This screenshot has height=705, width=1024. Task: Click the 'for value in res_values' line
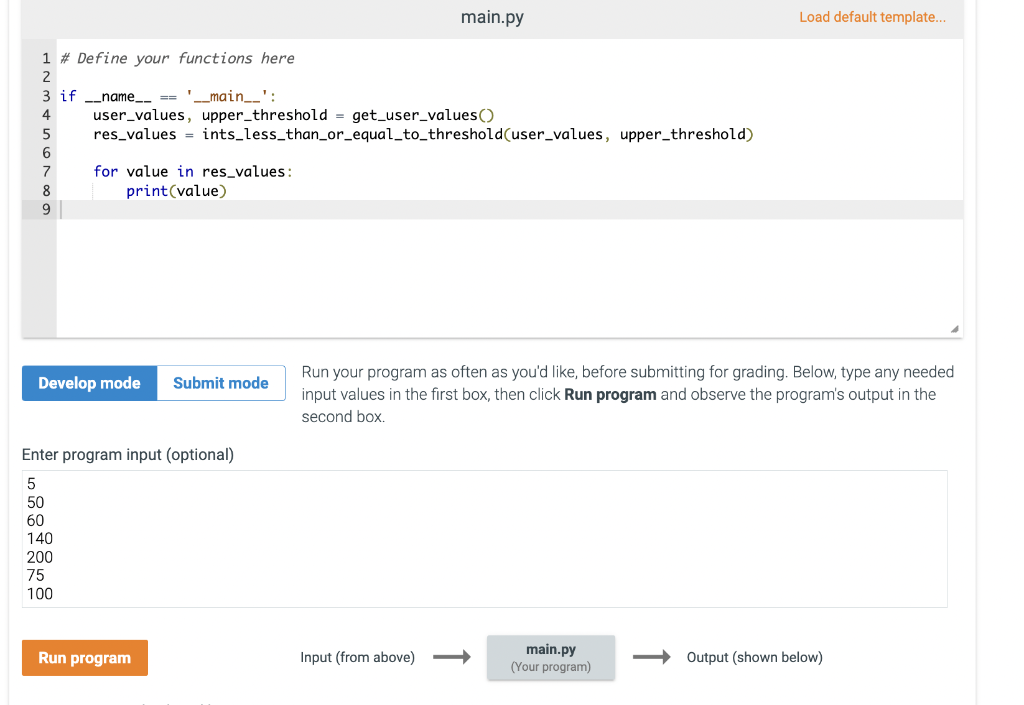point(193,172)
